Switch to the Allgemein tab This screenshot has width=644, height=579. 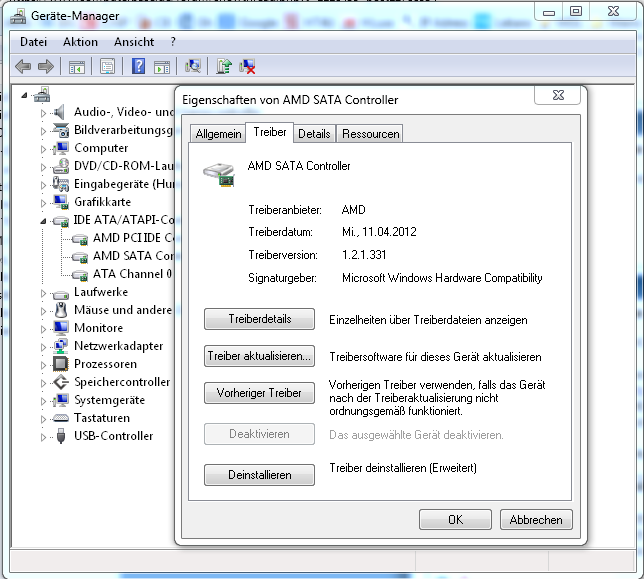[218, 134]
